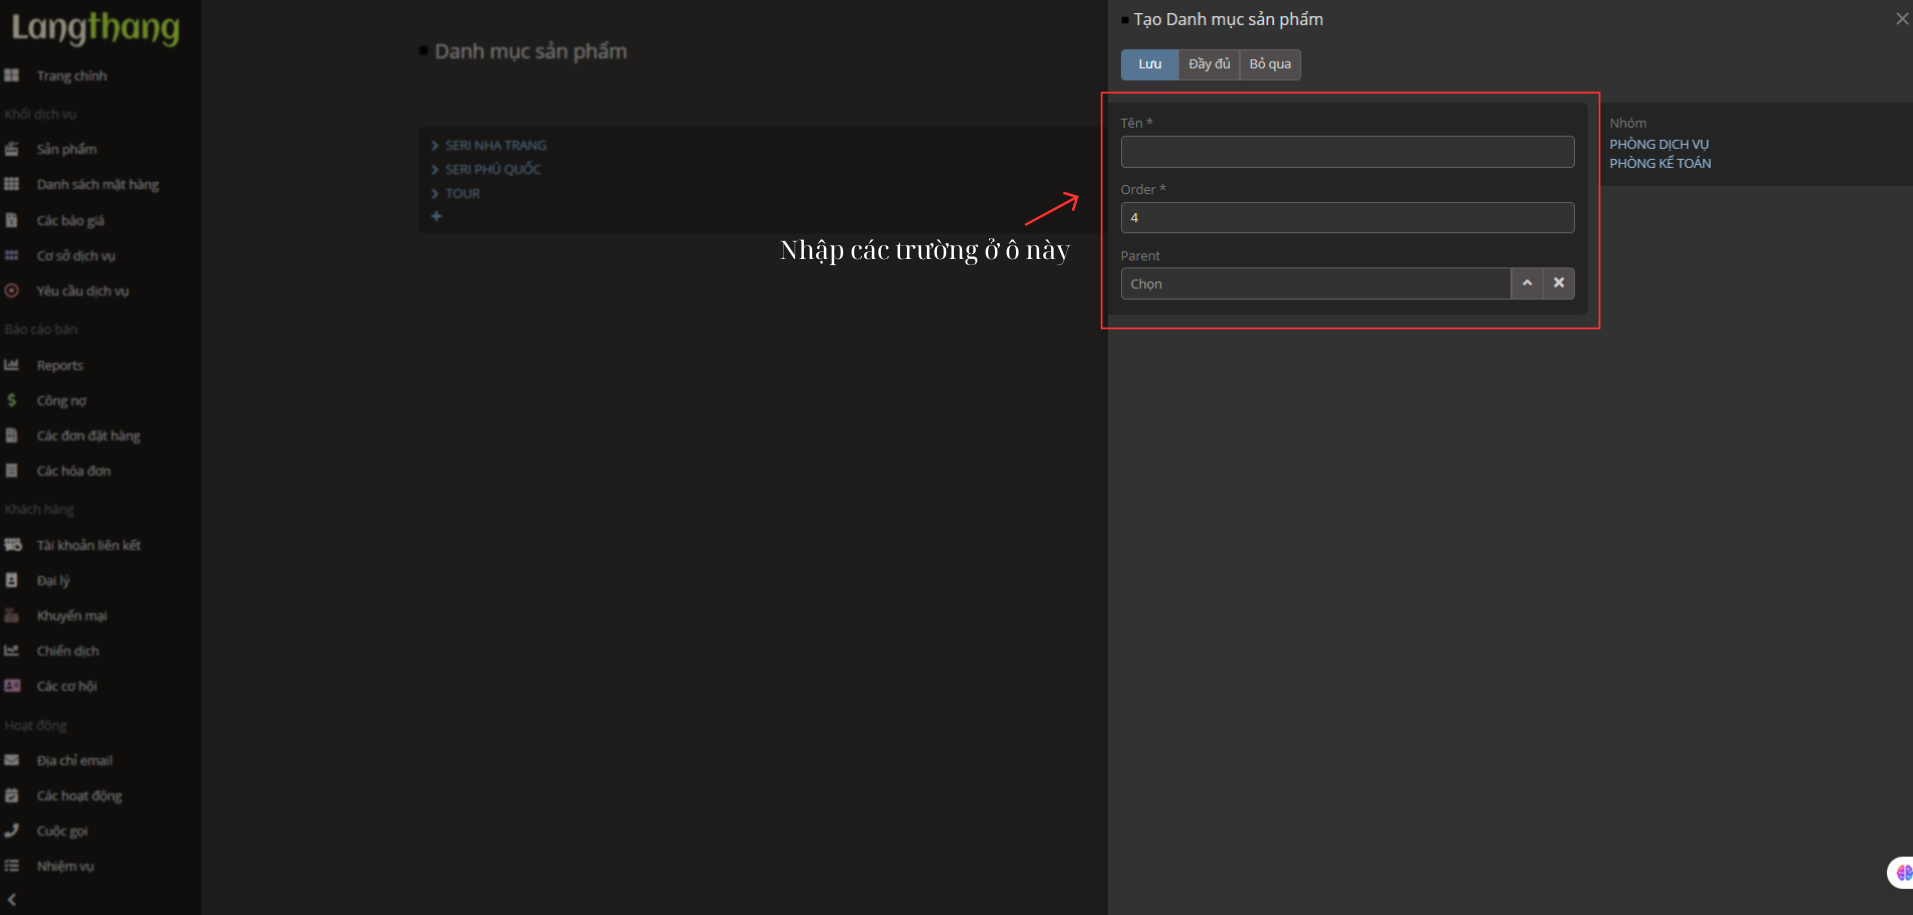The image size is (1913, 915).
Task: Click the Cuộc gọi phone icon
Action: (x=12, y=831)
